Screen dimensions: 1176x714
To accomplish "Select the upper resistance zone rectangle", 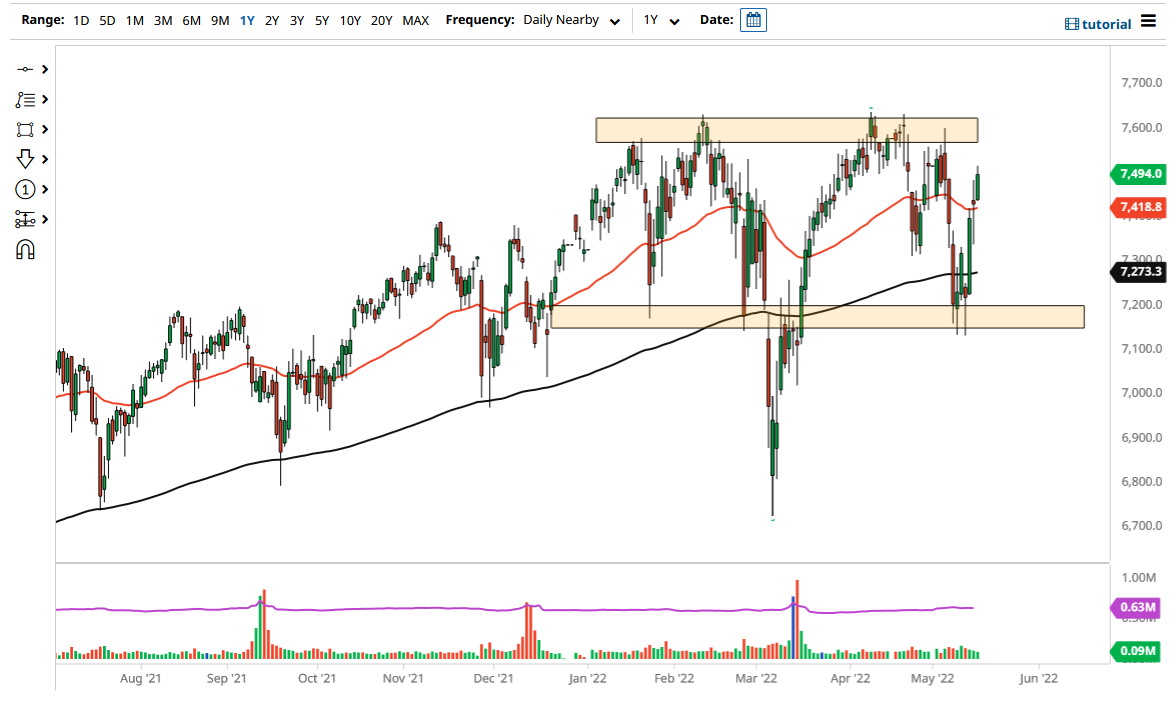I will tap(787, 130).
